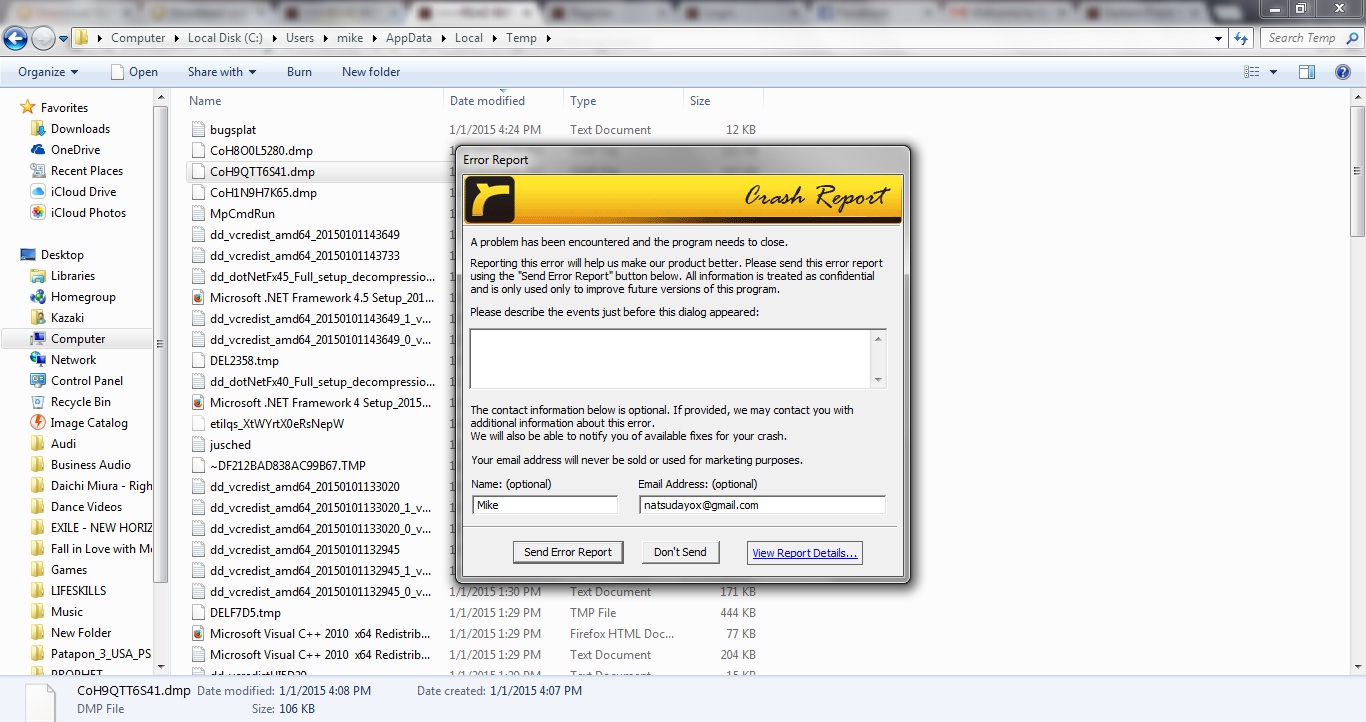Click Open in the toolbar
This screenshot has height=722, width=1366.
coord(134,72)
